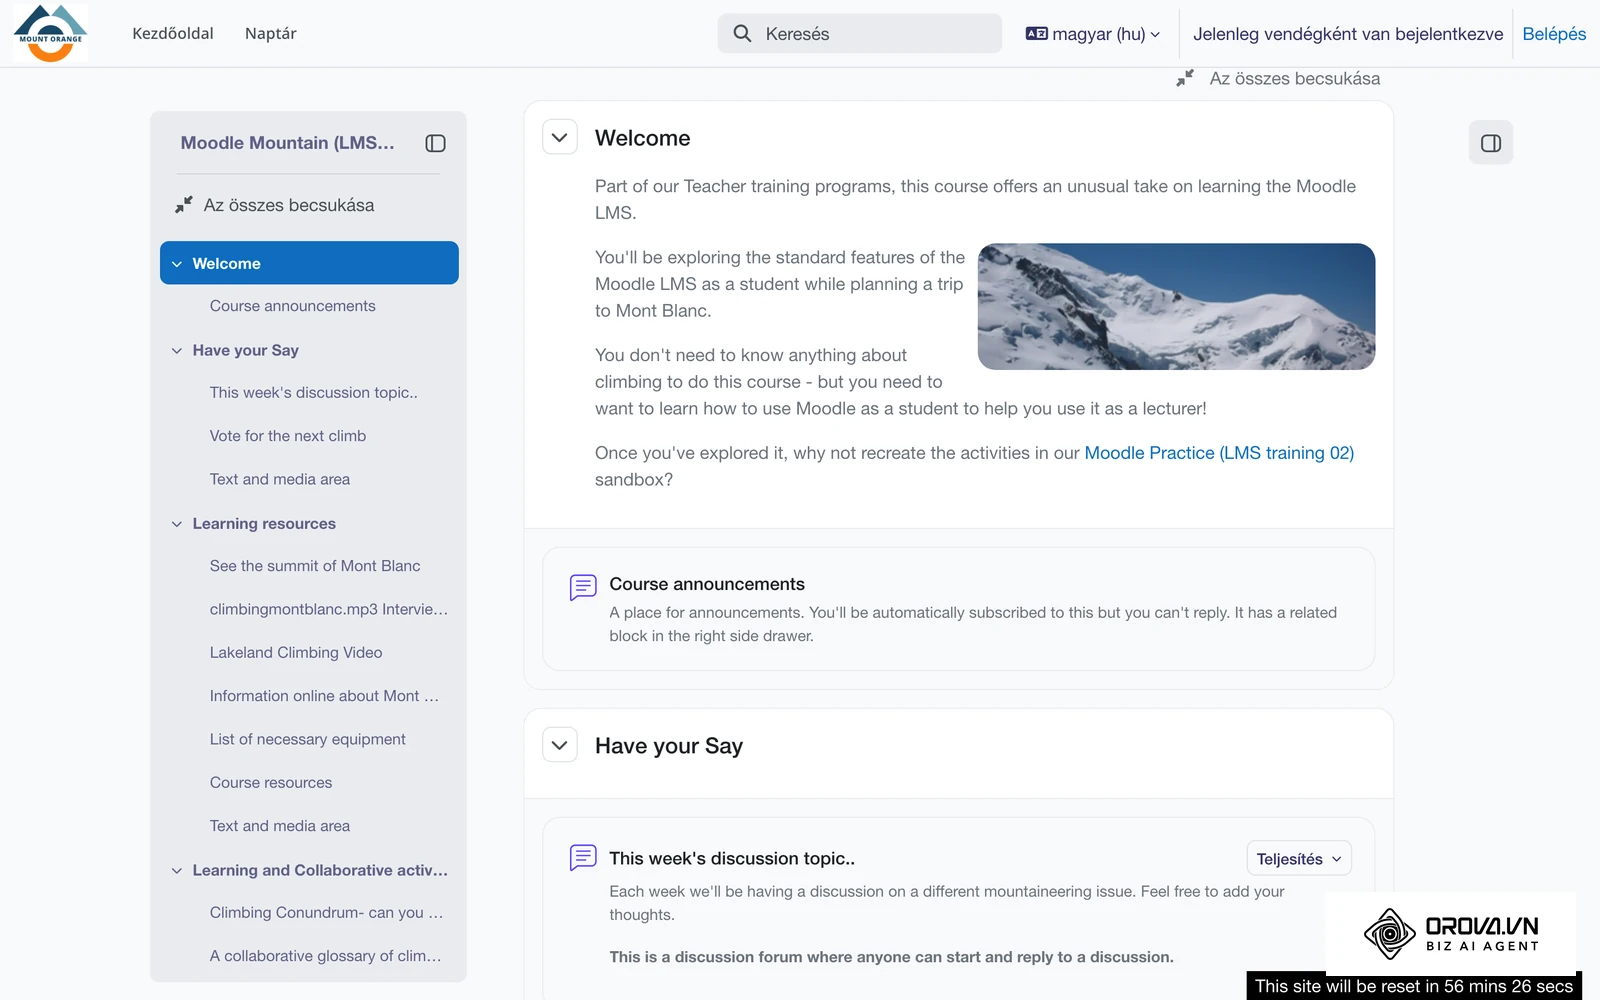Click Az összes becsukása text in sidebar
This screenshot has width=1600, height=1000.
tap(289, 205)
